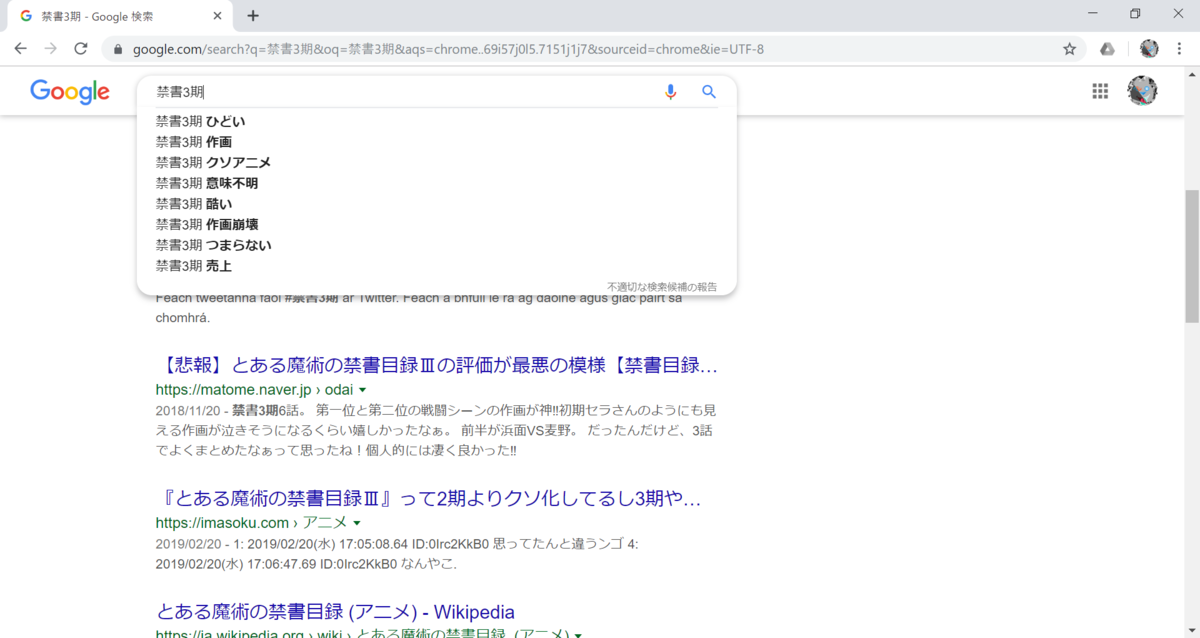Click the imasoku.com green URL text
This screenshot has height=638, width=1200.
[251, 523]
